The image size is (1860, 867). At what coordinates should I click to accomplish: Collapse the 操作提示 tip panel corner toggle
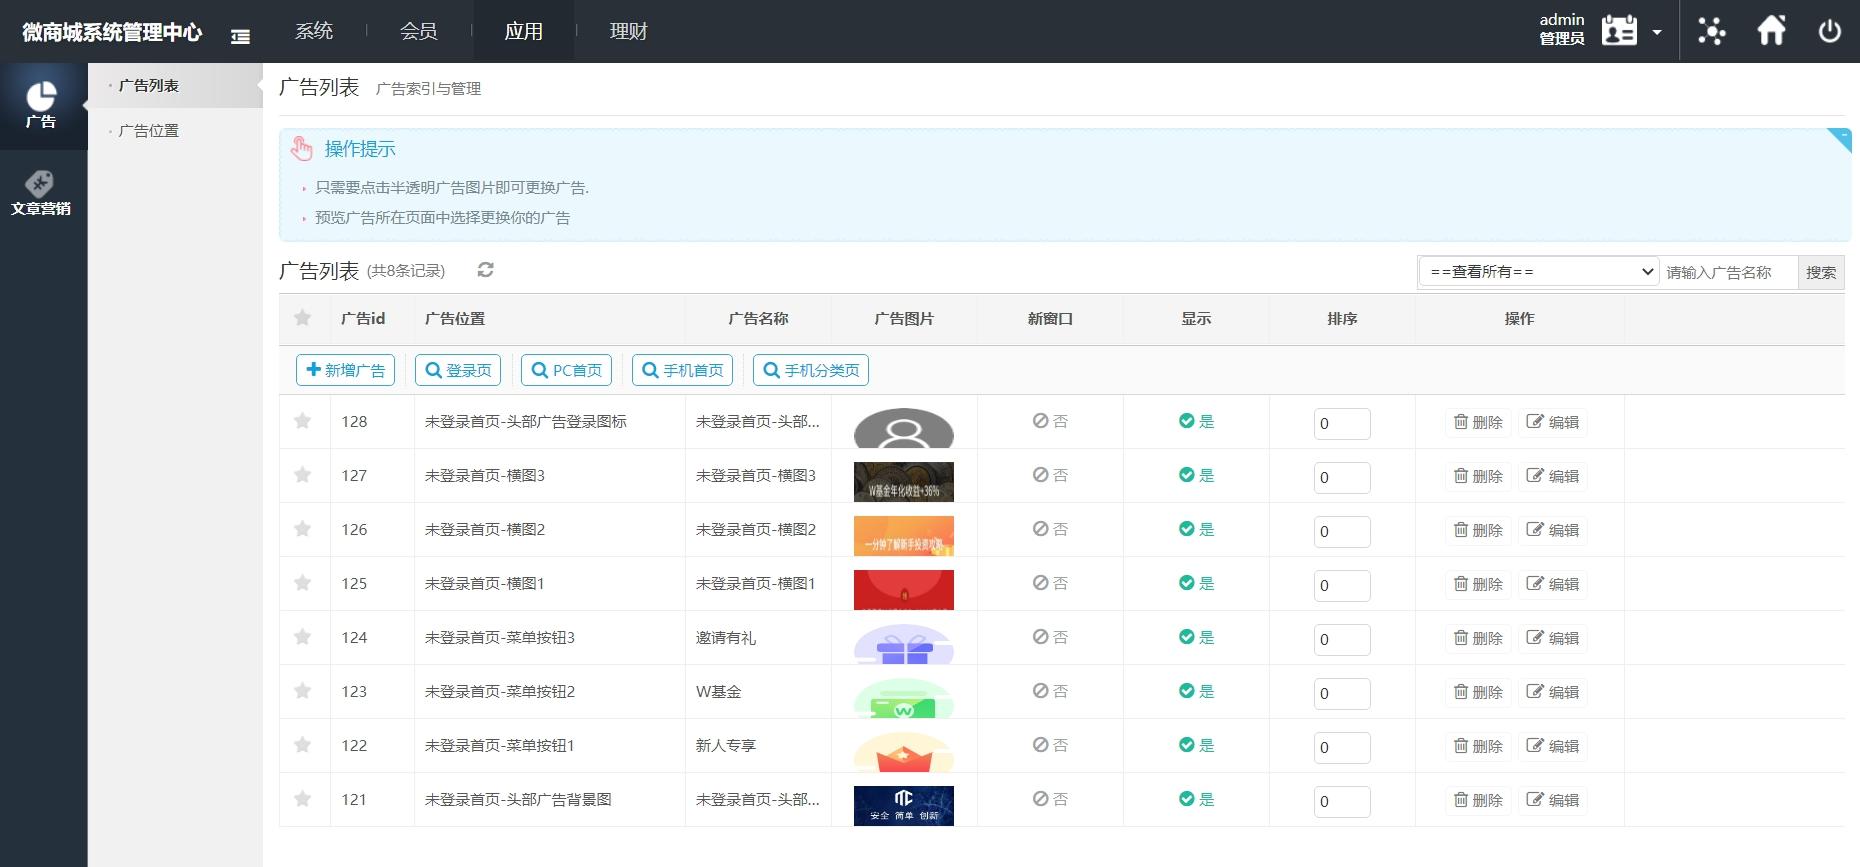1840,138
